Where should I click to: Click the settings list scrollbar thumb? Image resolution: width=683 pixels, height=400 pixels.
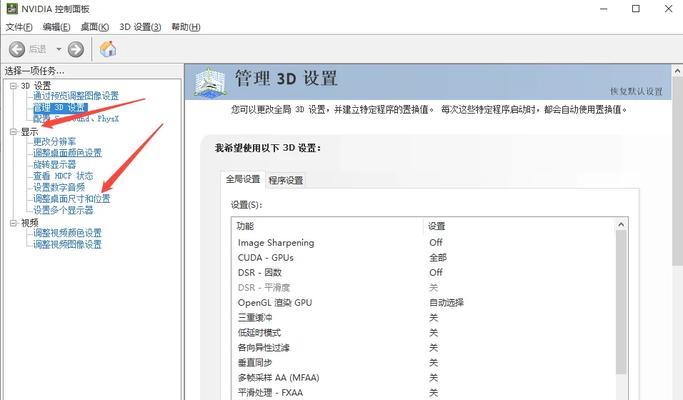click(x=621, y=302)
